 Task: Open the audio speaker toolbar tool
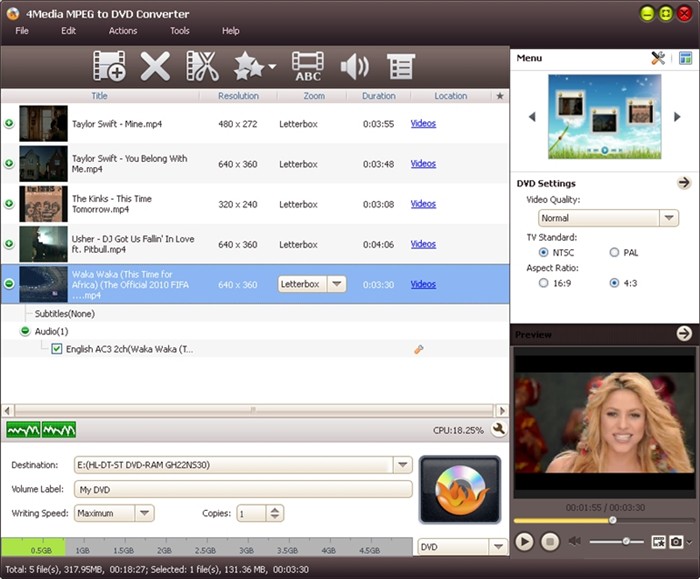point(354,67)
